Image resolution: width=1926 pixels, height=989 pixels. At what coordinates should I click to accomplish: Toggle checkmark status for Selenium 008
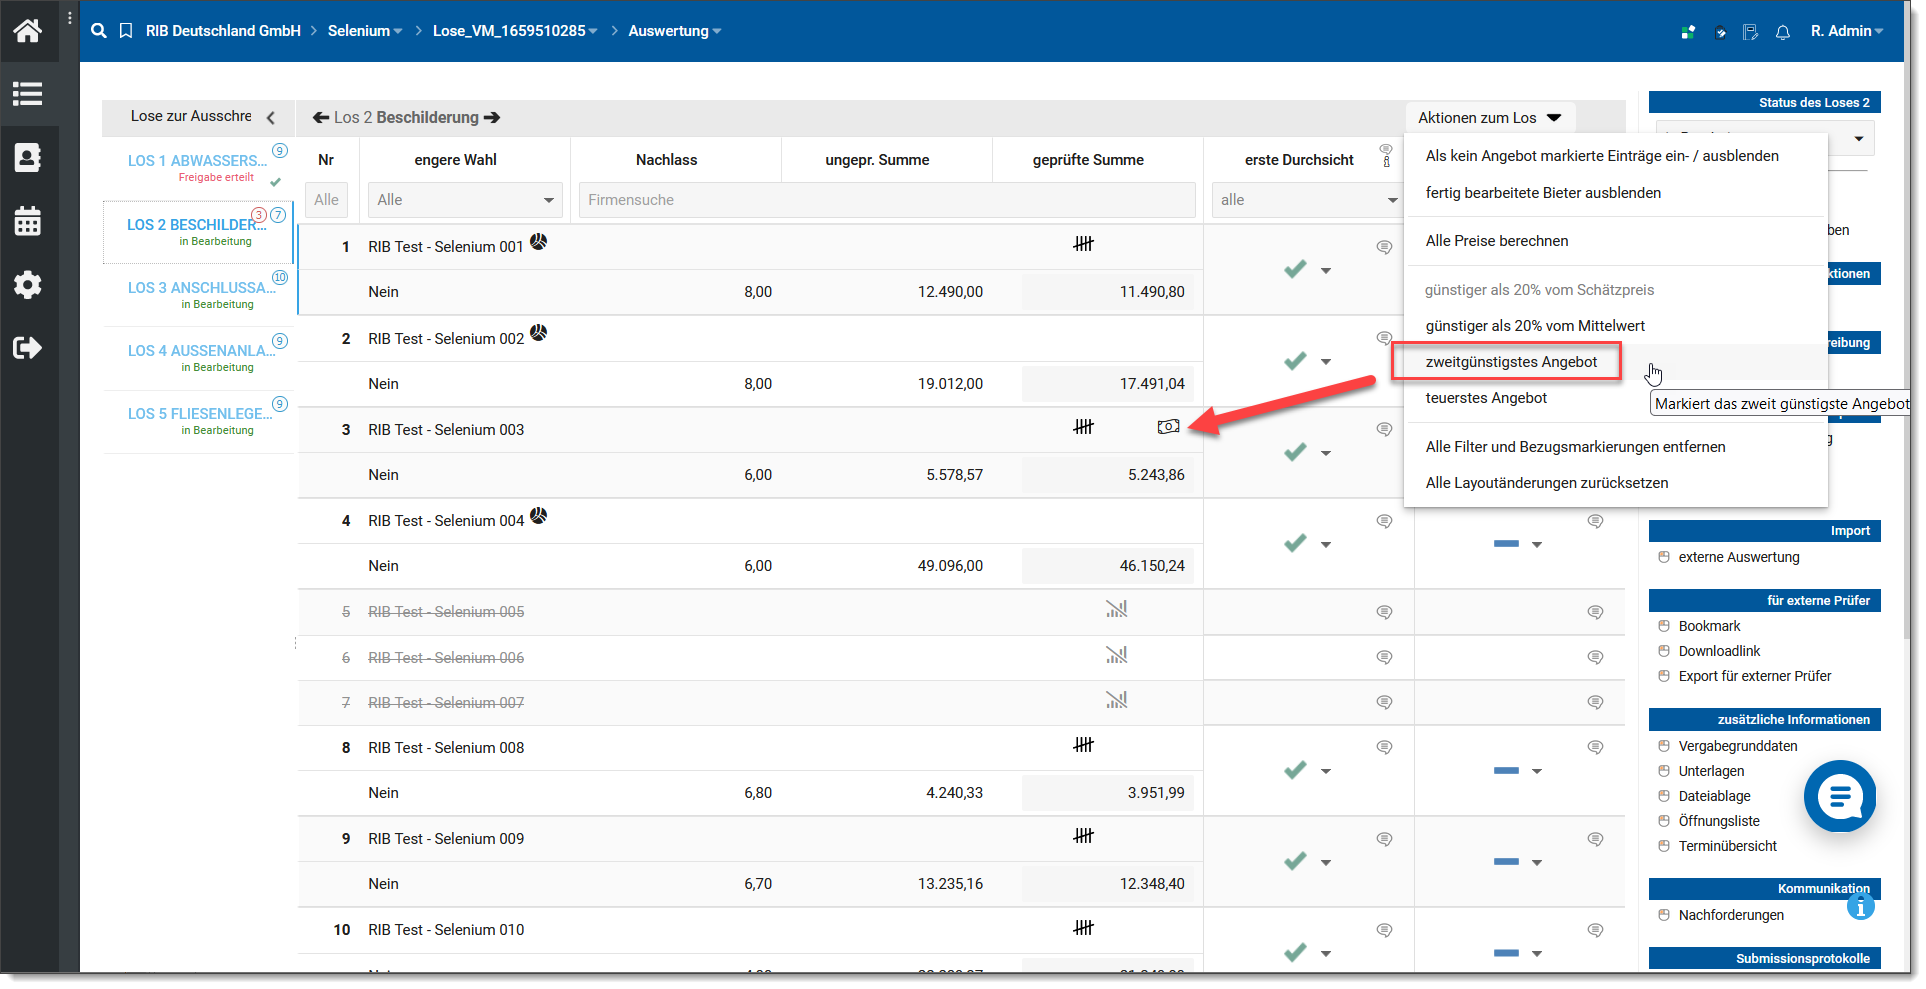click(1296, 770)
